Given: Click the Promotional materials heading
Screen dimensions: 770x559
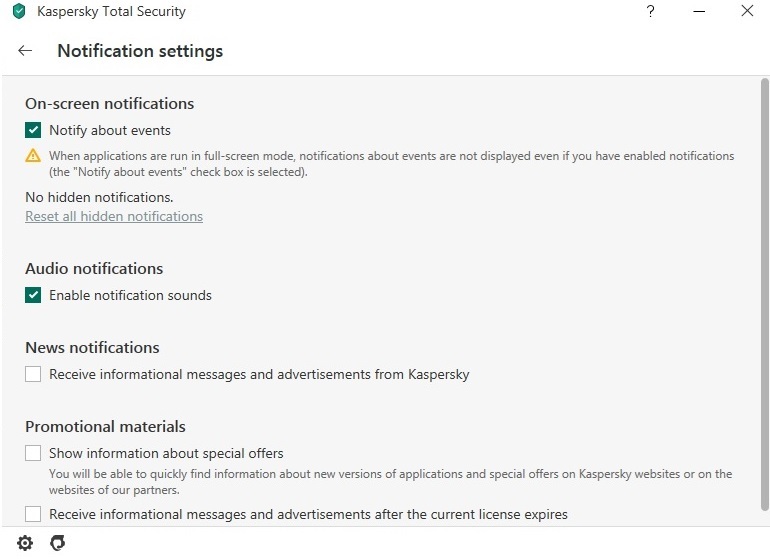Looking at the screenshot, I should click(x=105, y=426).
